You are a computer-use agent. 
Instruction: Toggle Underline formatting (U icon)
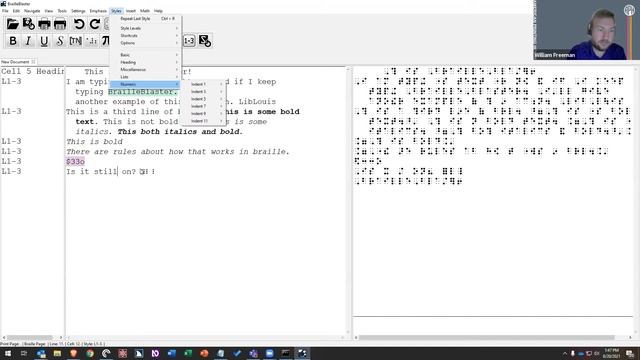(44, 41)
